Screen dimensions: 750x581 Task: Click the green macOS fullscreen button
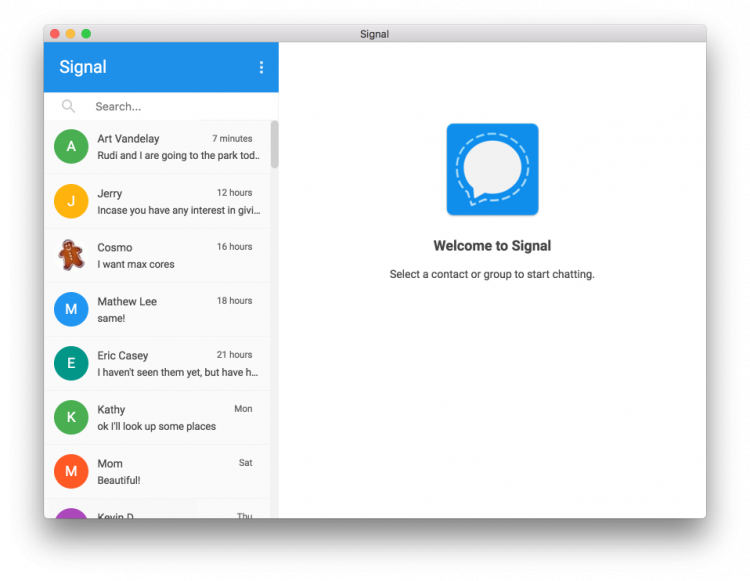point(86,34)
